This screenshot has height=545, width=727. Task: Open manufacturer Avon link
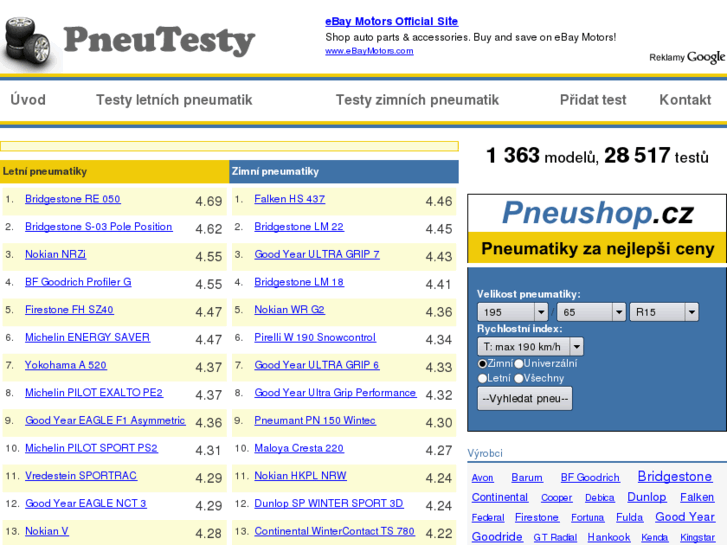coord(482,478)
